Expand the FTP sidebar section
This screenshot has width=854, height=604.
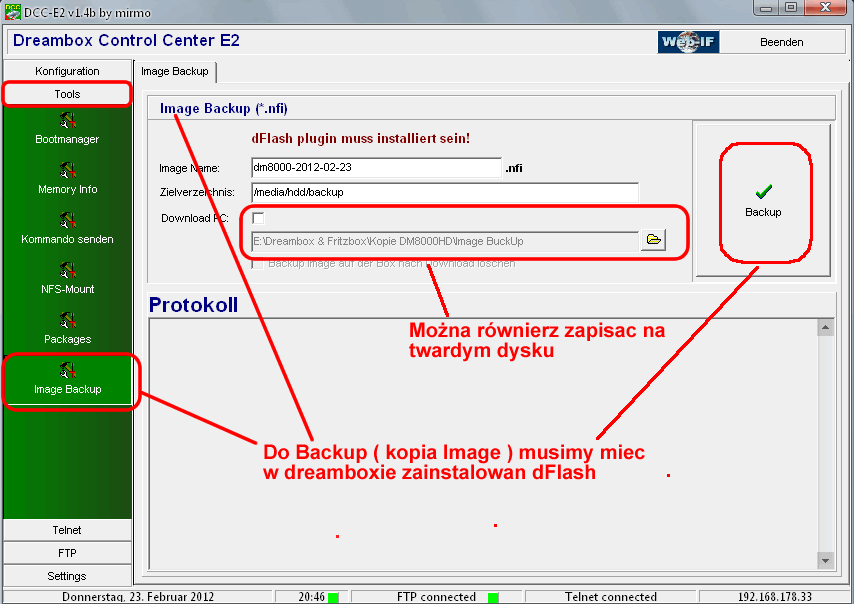click(x=67, y=553)
